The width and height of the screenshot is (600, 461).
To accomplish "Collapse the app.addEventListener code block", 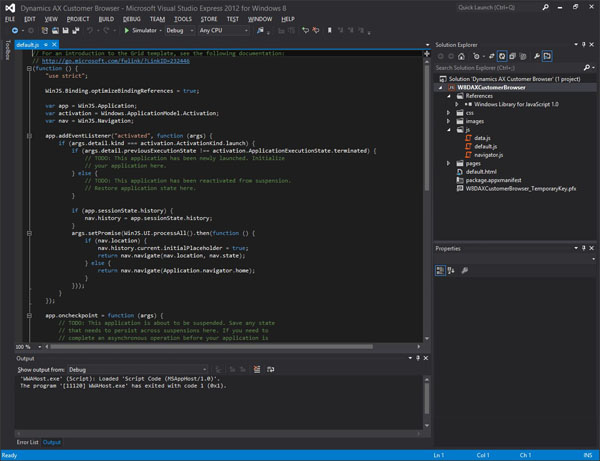I will click(29, 136).
